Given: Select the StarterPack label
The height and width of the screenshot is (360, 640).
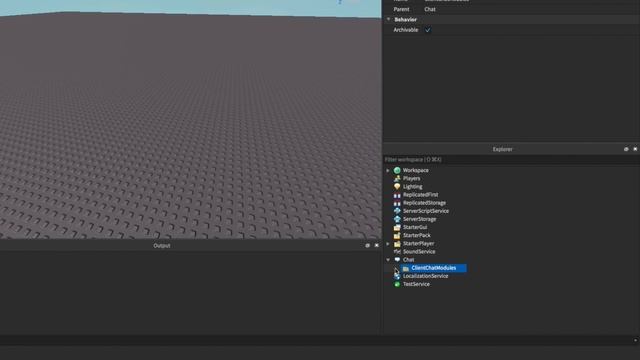Looking at the screenshot, I should click(x=417, y=236).
